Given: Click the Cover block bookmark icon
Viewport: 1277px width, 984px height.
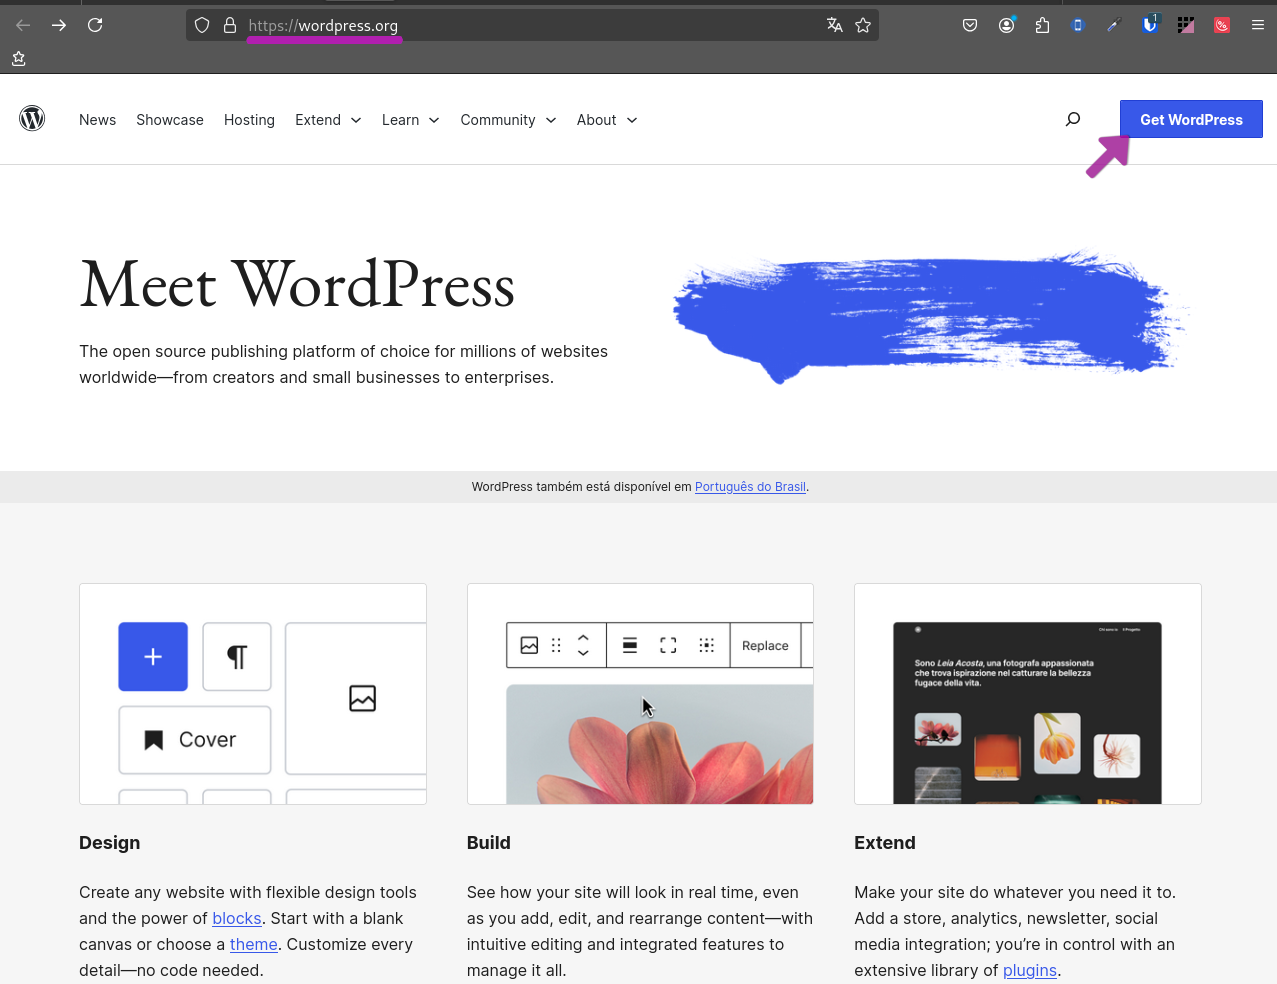Looking at the screenshot, I should coord(154,740).
